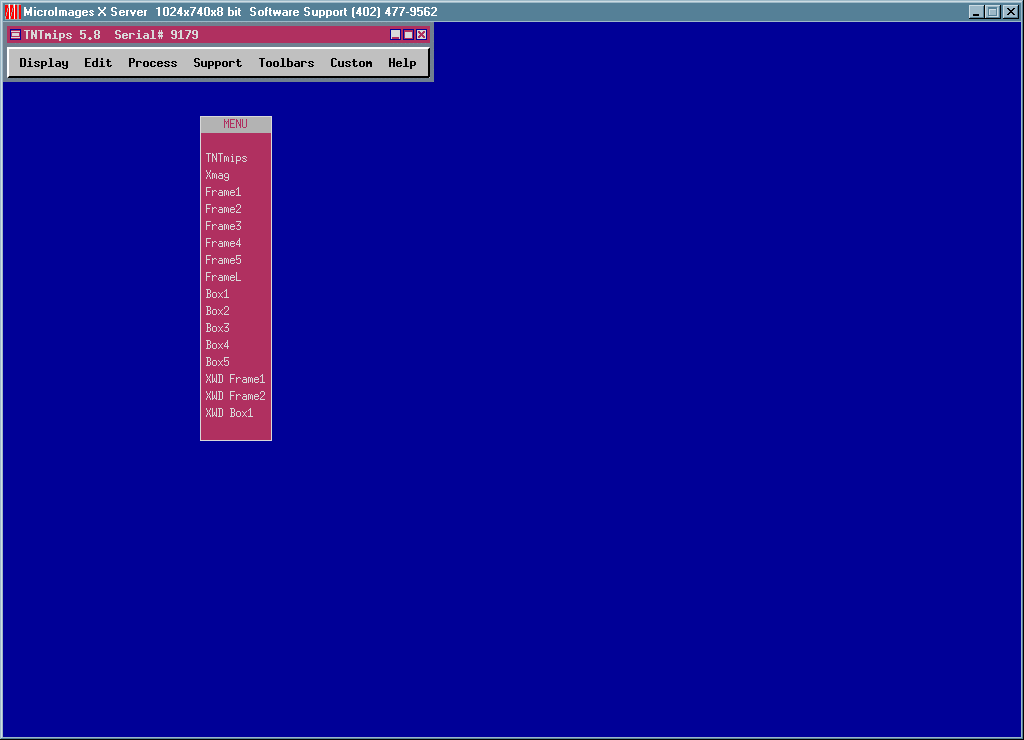
Task: Open the Edit menu
Action: point(98,63)
